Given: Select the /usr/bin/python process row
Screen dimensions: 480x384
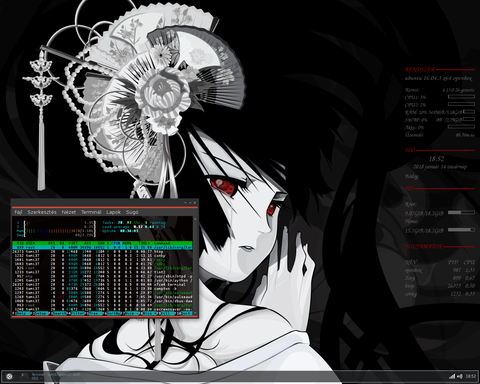Looking at the screenshot, I should point(102,280).
